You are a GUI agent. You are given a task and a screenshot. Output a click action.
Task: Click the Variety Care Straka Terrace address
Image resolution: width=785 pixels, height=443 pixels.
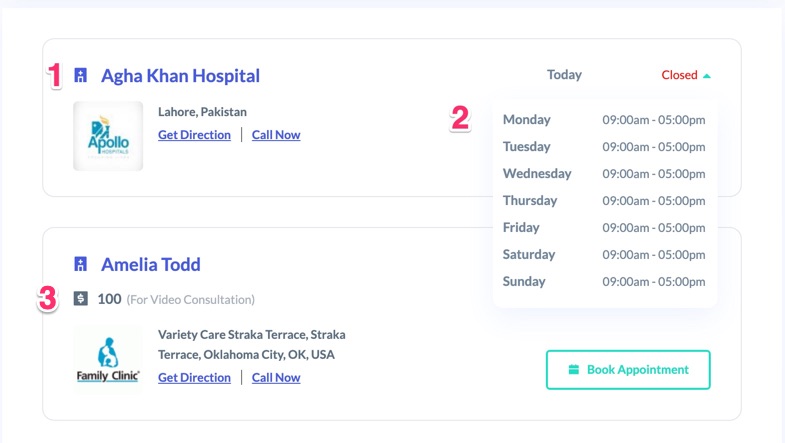[252, 344]
